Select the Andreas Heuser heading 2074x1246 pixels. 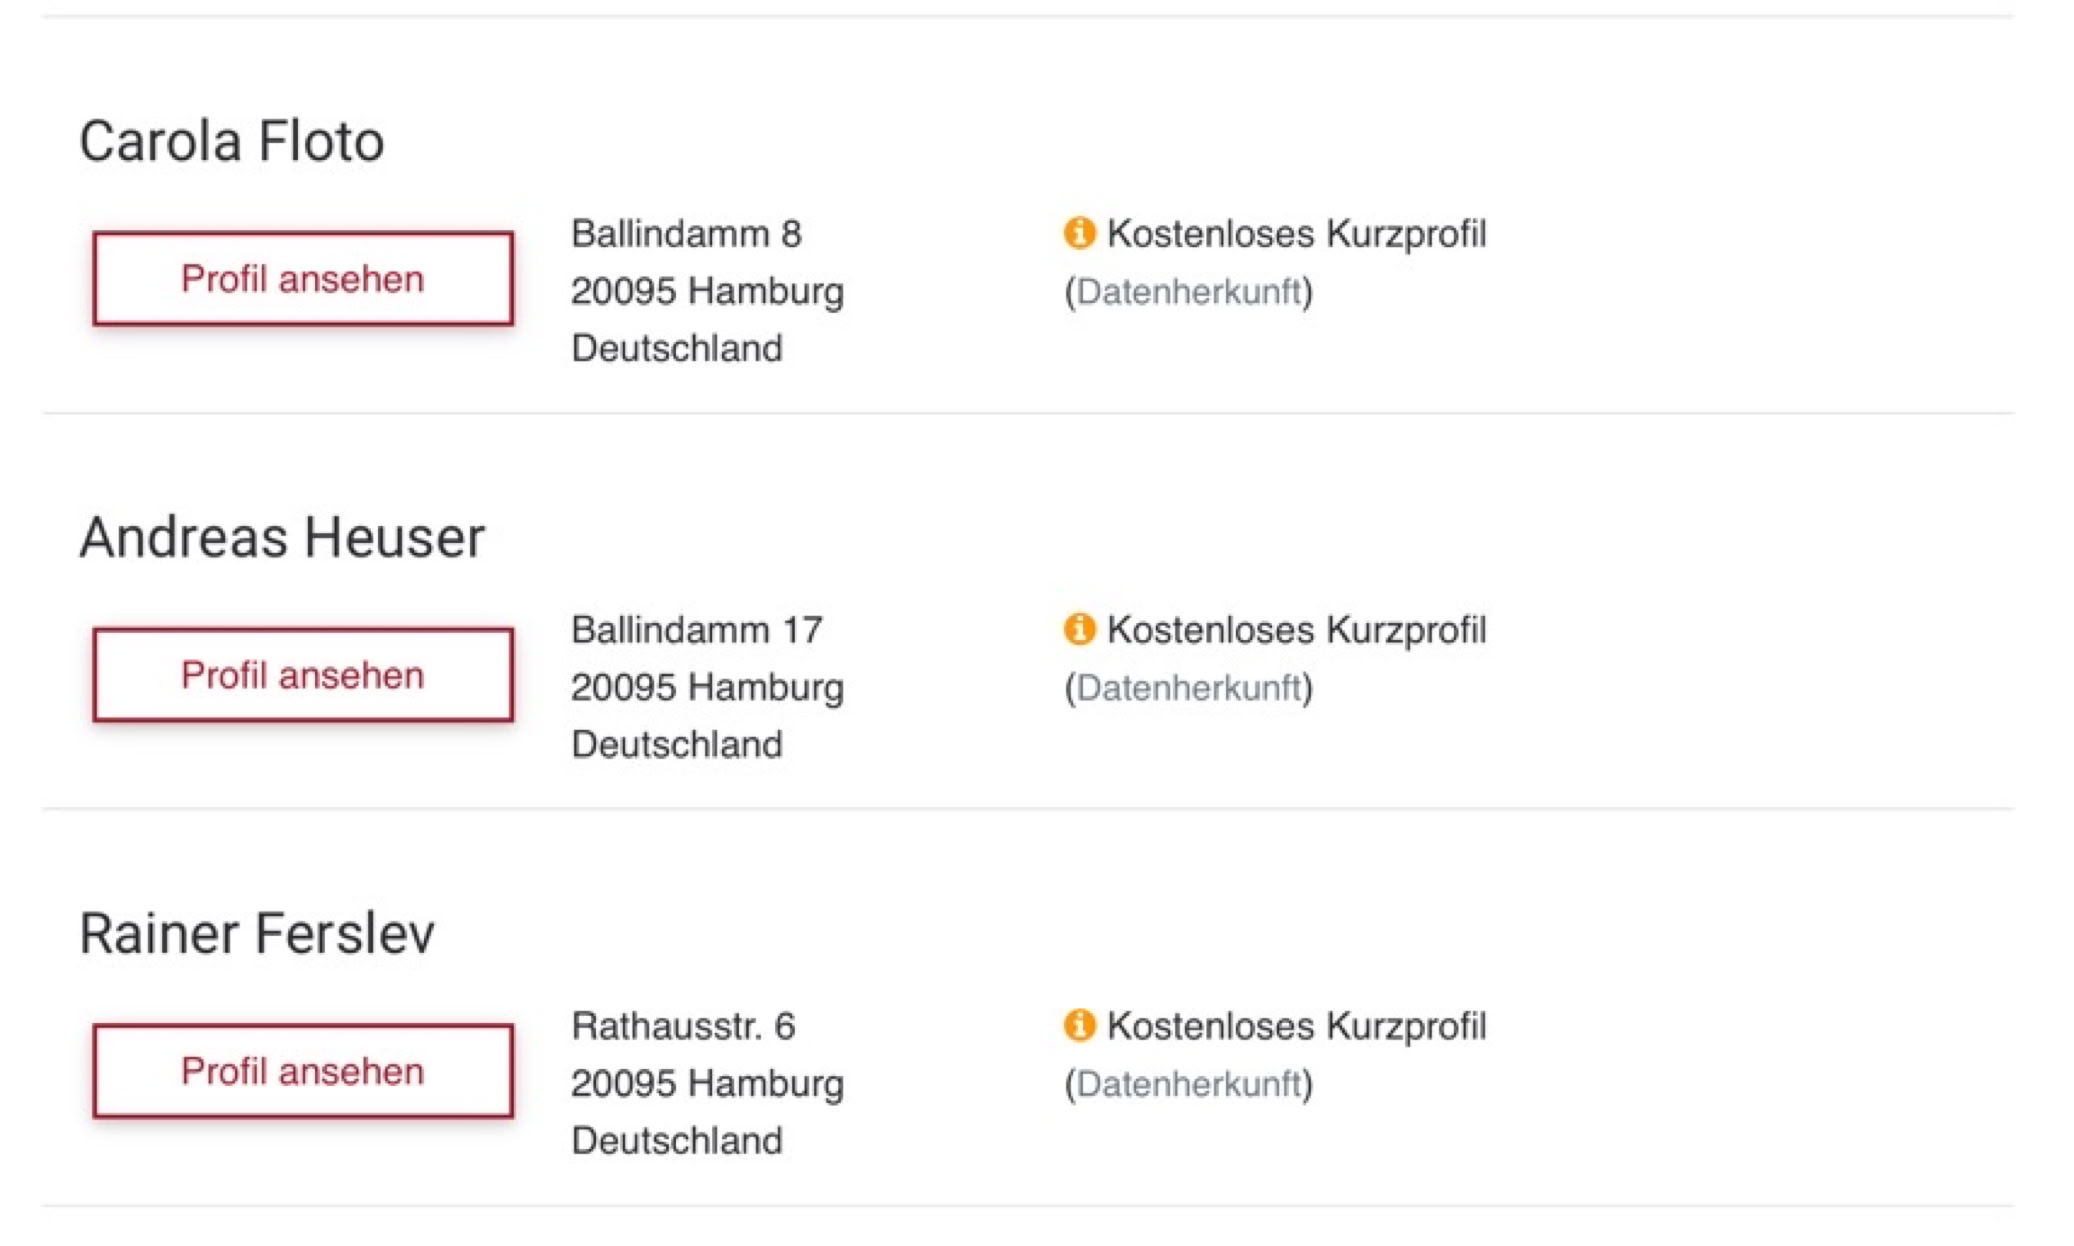(282, 537)
